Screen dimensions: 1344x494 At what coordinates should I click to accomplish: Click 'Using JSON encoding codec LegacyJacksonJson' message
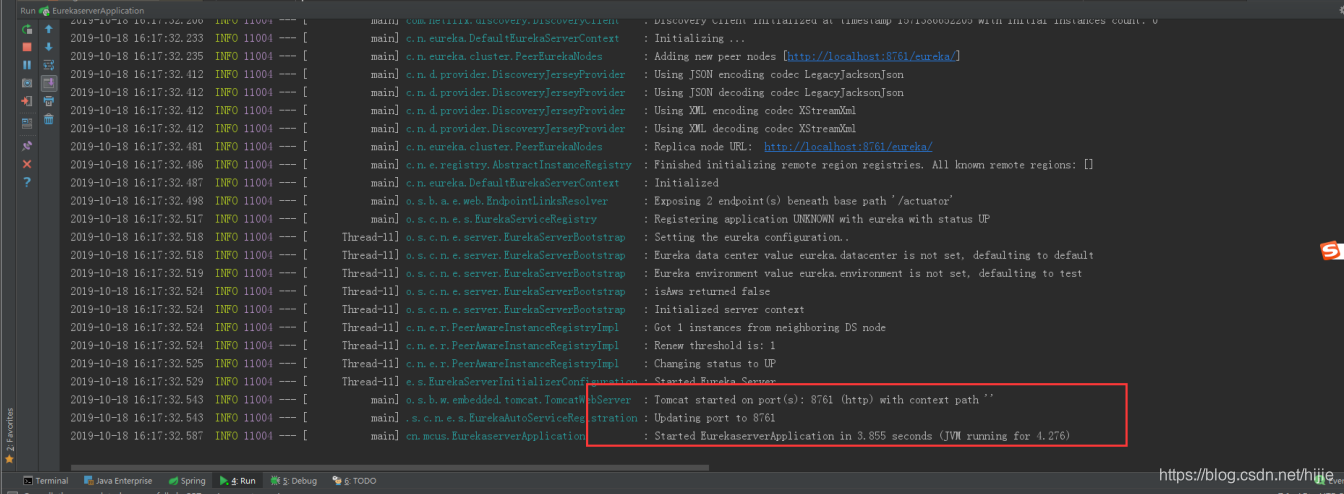point(779,75)
